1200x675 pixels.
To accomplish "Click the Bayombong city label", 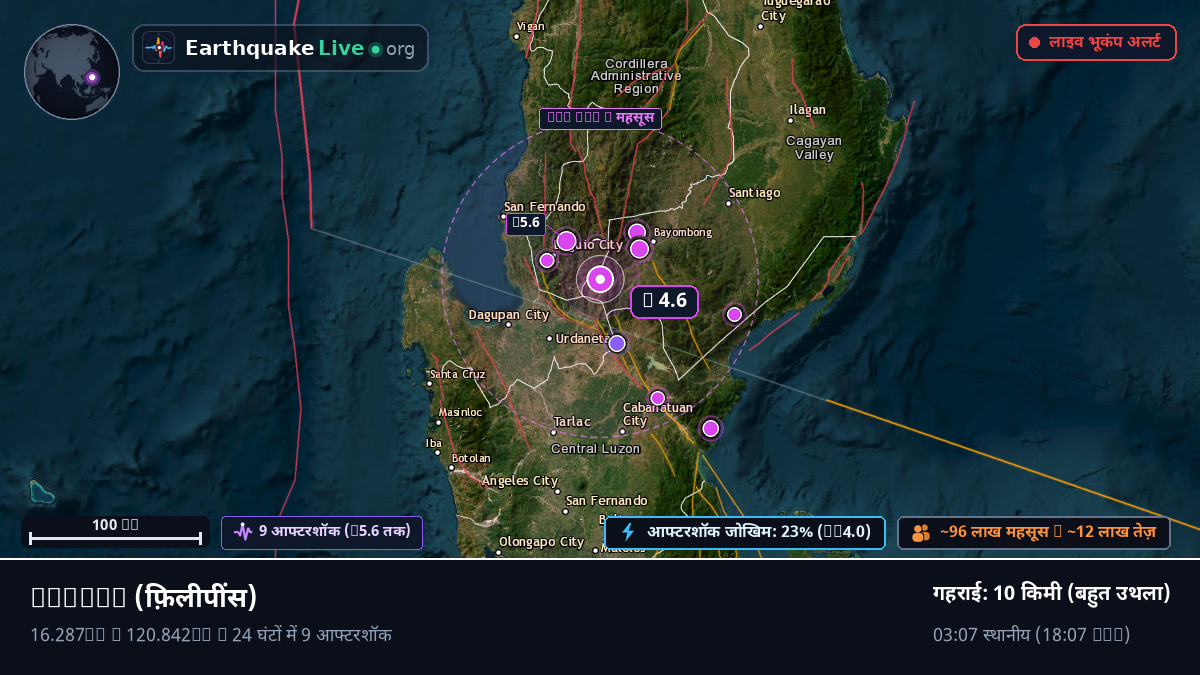I will [683, 233].
